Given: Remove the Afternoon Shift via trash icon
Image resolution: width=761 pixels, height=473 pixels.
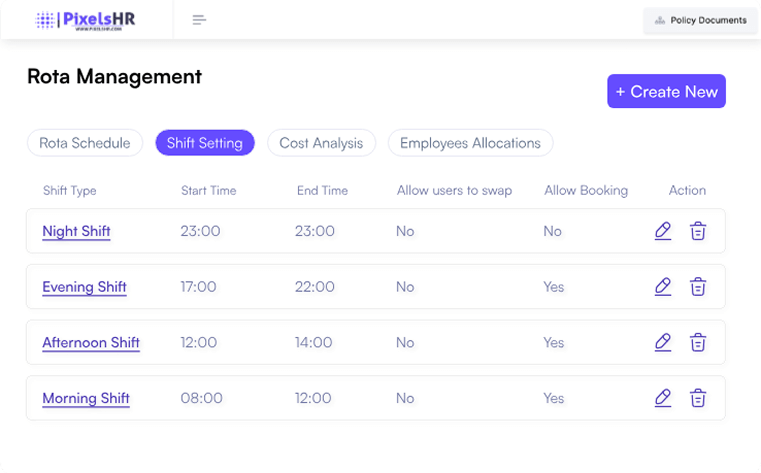Looking at the screenshot, I should (x=698, y=342).
